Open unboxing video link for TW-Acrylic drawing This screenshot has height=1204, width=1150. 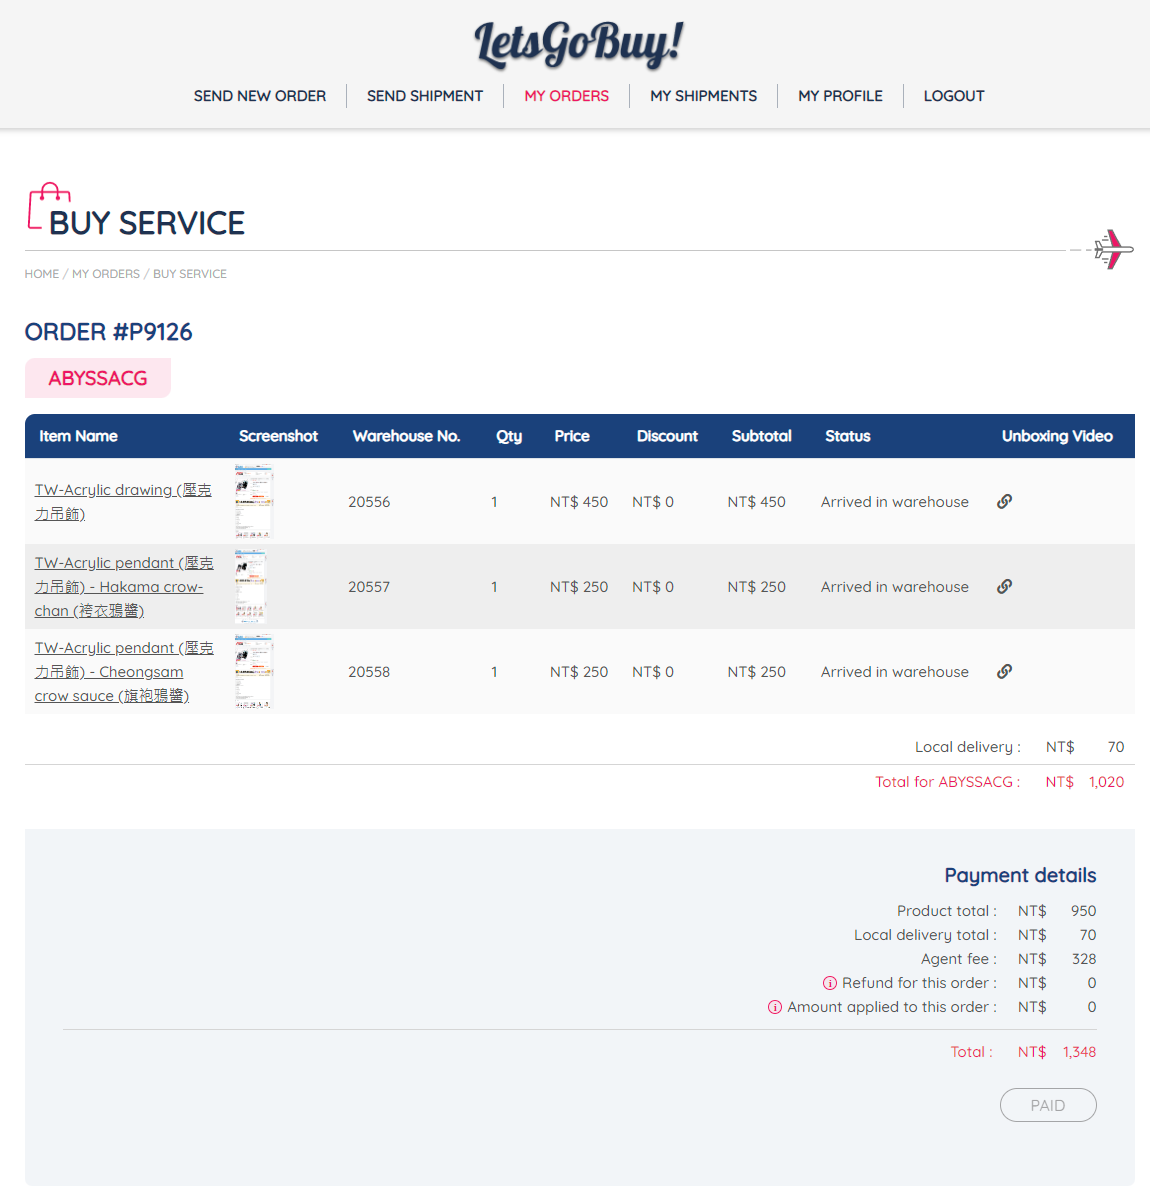tap(1004, 502)
